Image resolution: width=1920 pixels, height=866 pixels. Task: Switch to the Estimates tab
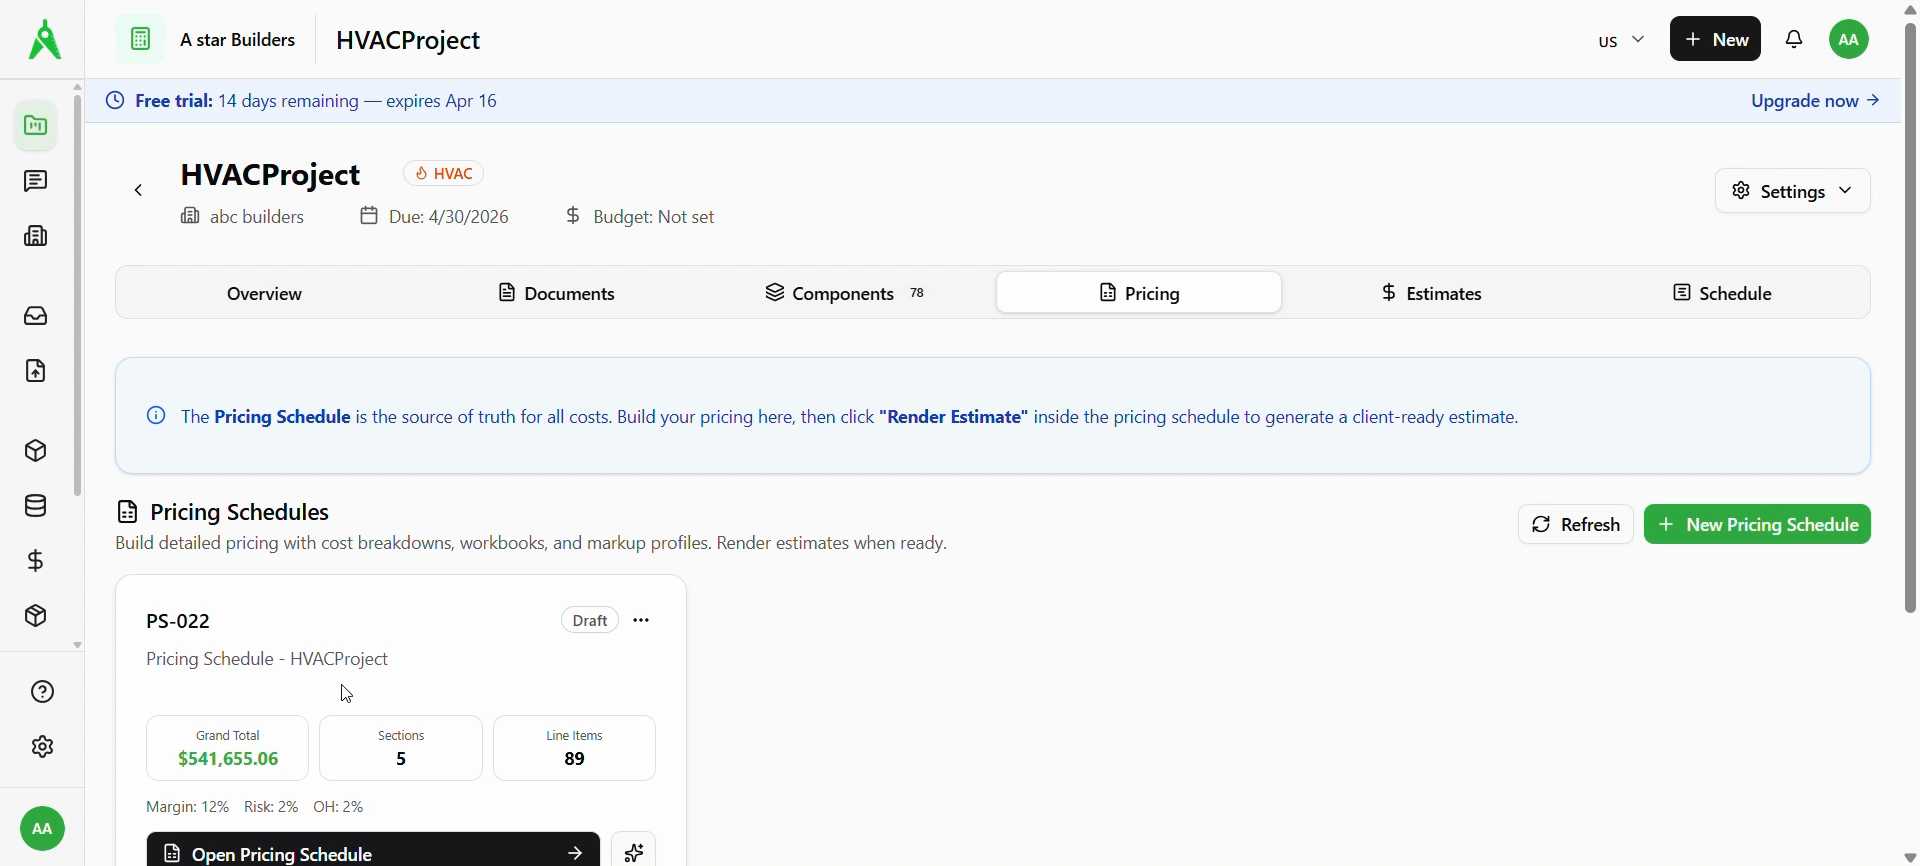(1431, 293)
